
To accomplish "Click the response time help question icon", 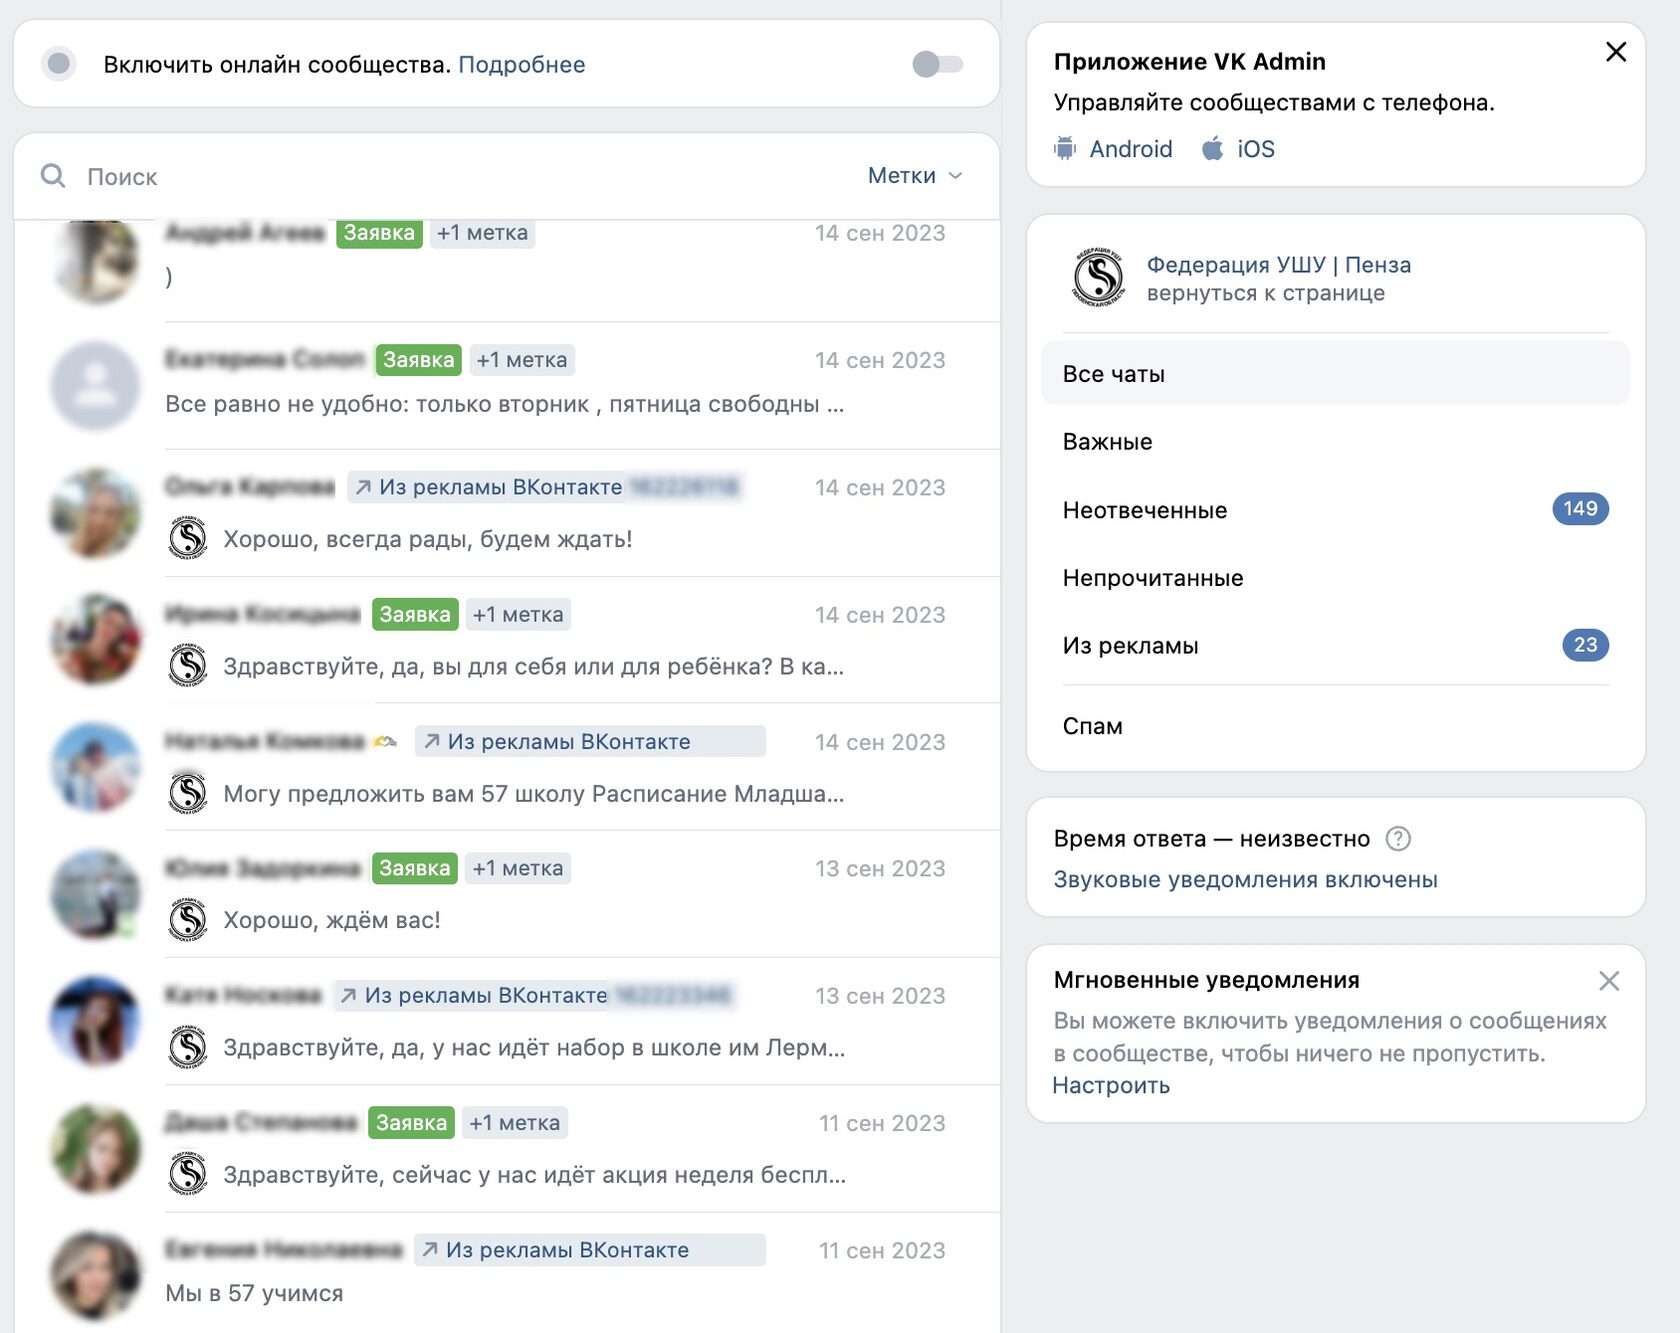I will pos(1398,839).
